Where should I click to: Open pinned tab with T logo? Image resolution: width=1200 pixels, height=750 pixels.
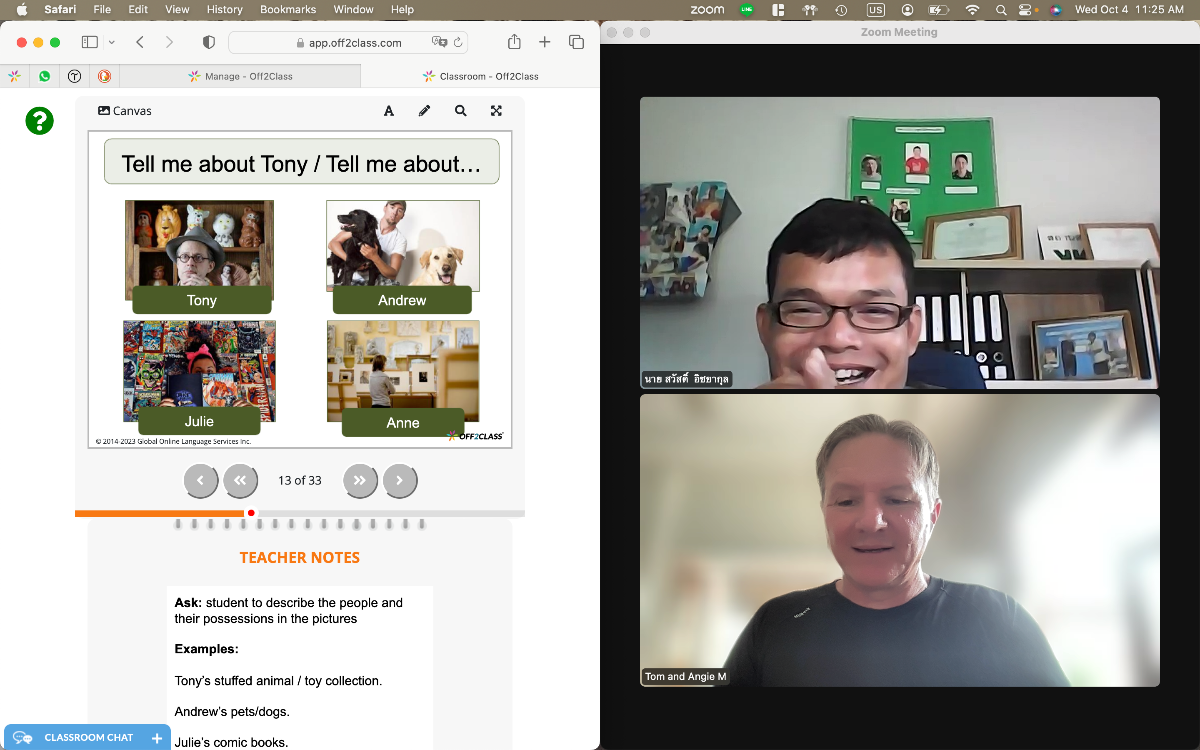74,76
